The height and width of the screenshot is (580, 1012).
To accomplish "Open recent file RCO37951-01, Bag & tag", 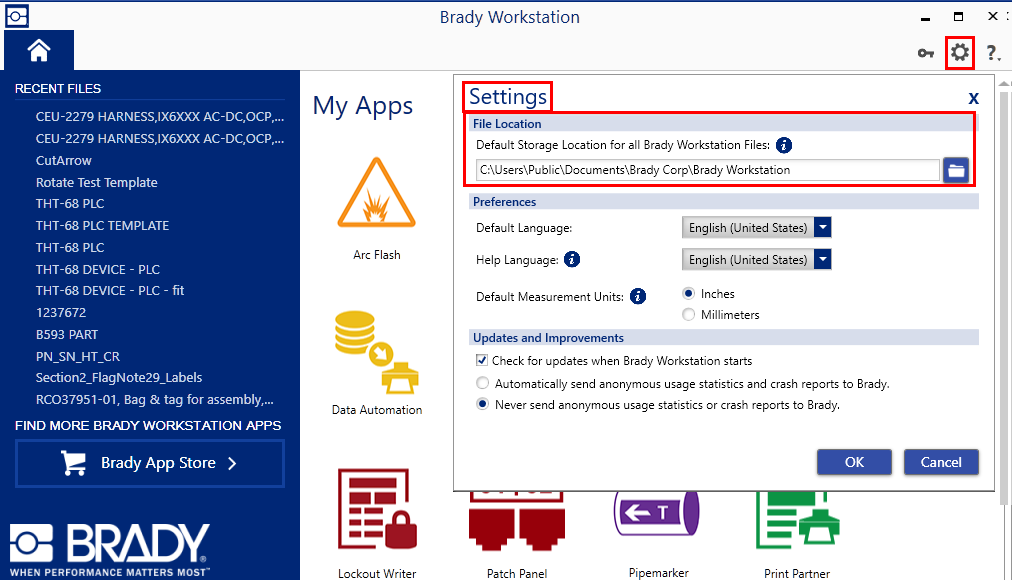I will [155, 400].
